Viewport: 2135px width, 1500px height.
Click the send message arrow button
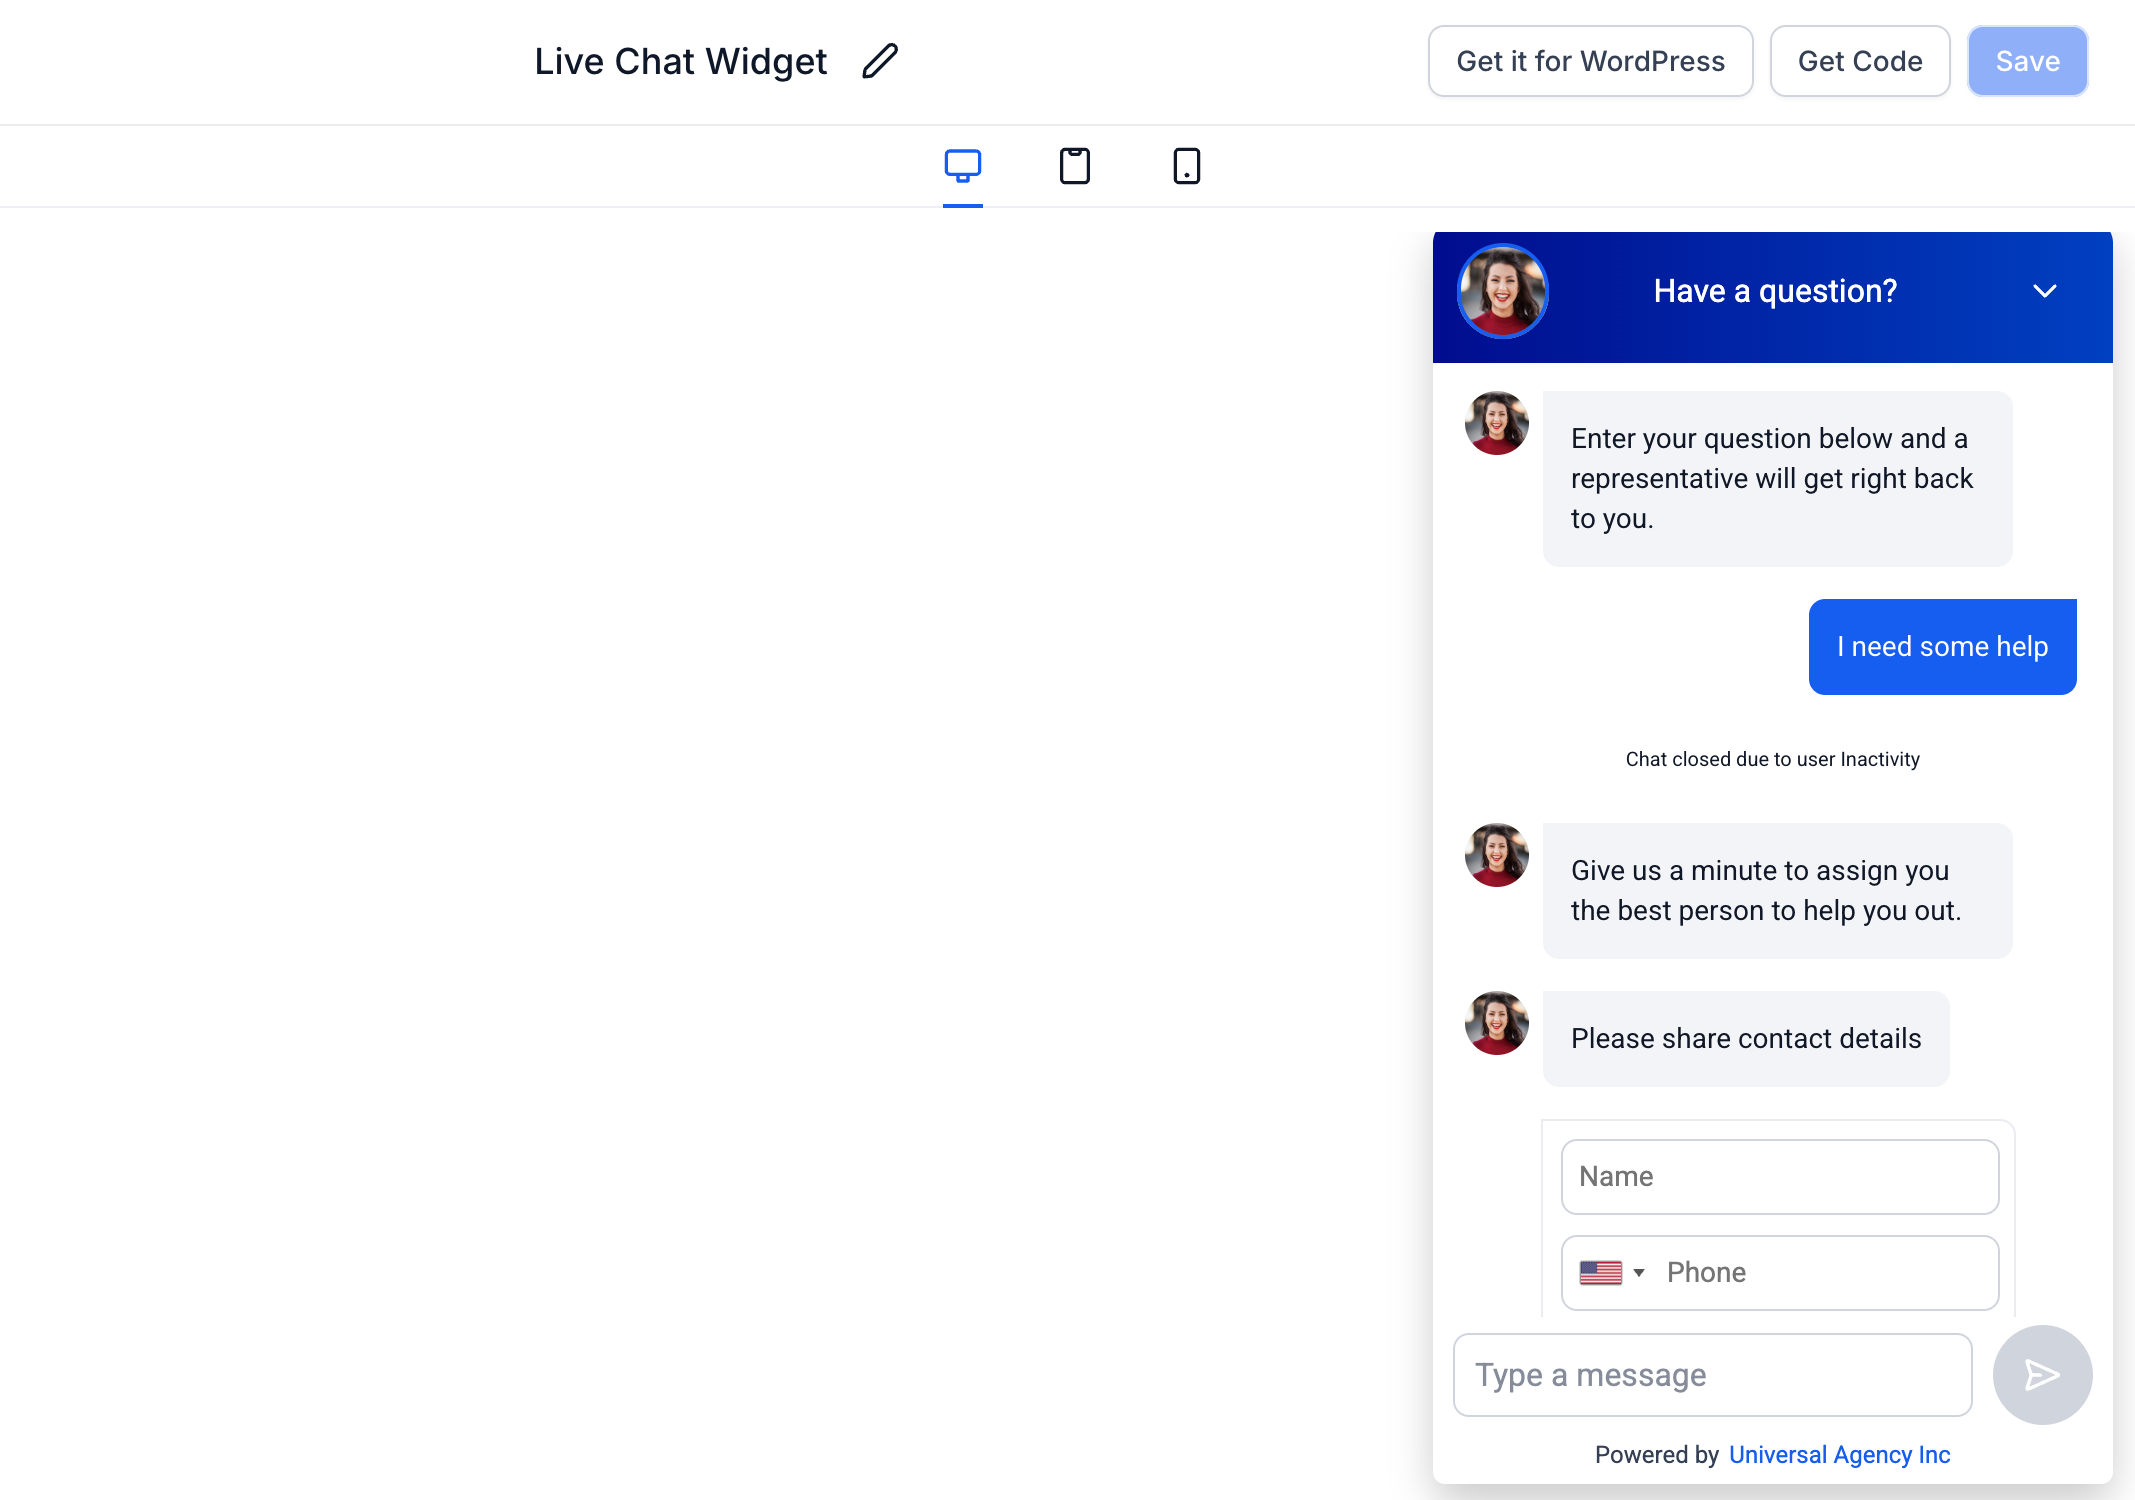tap(2042, 1375)
